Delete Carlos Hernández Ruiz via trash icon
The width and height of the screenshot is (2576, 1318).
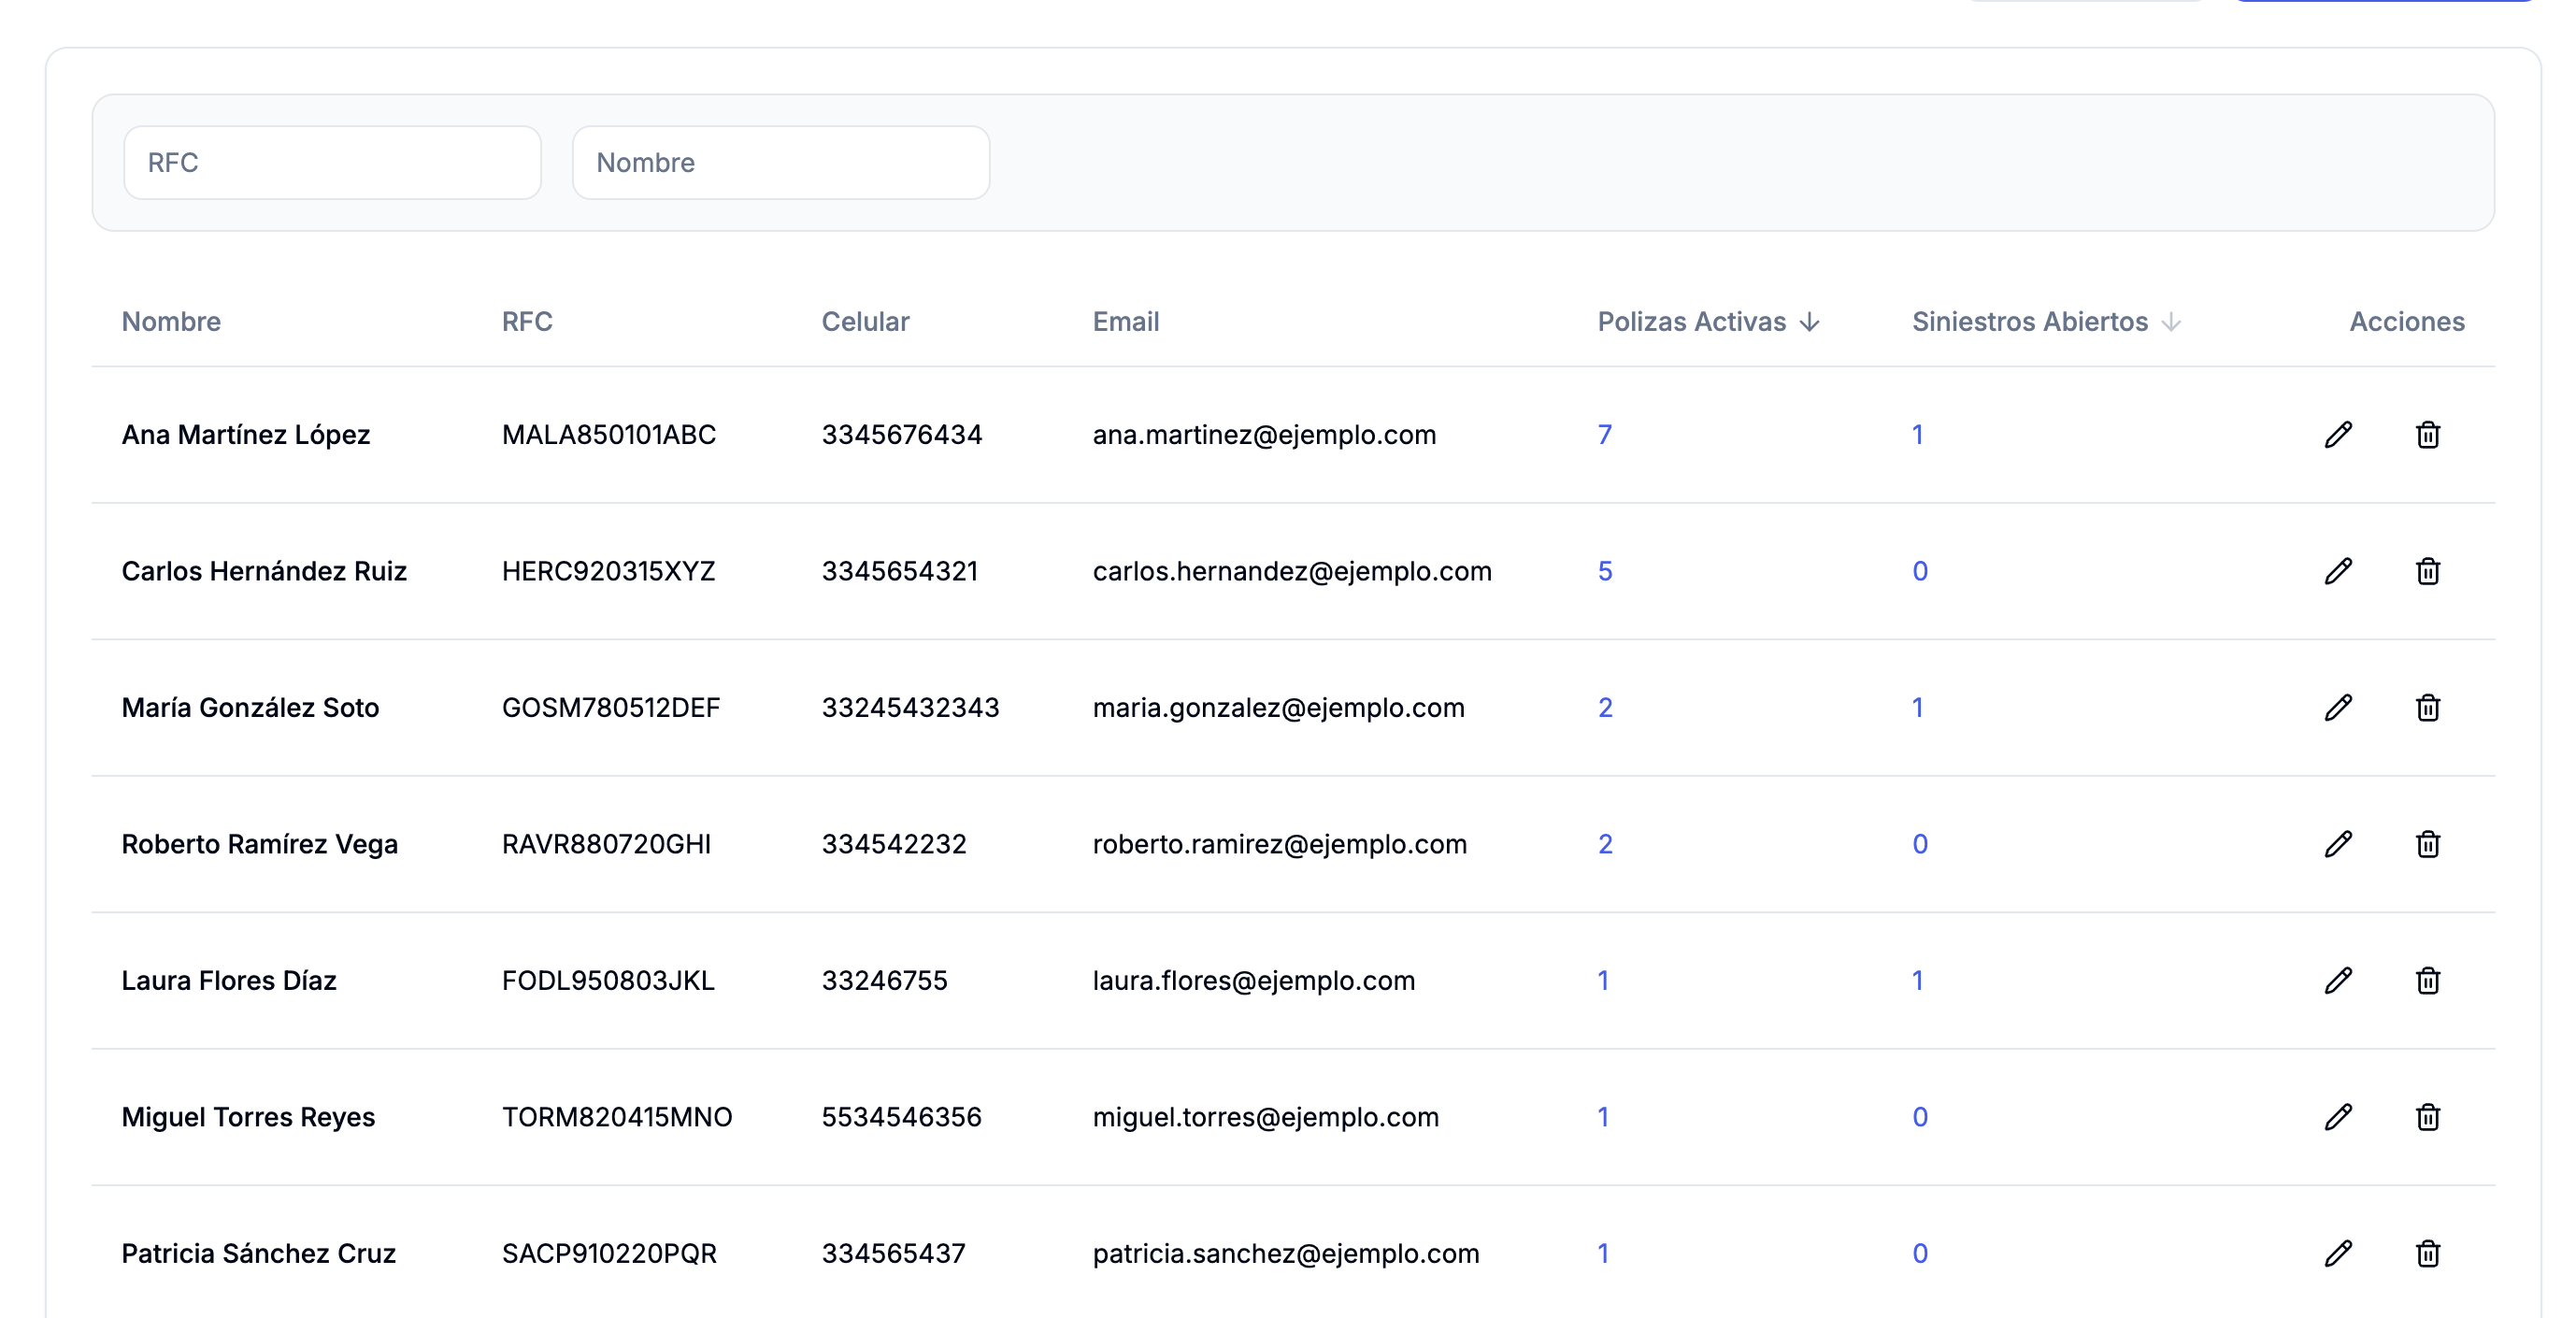(2427, 571)
